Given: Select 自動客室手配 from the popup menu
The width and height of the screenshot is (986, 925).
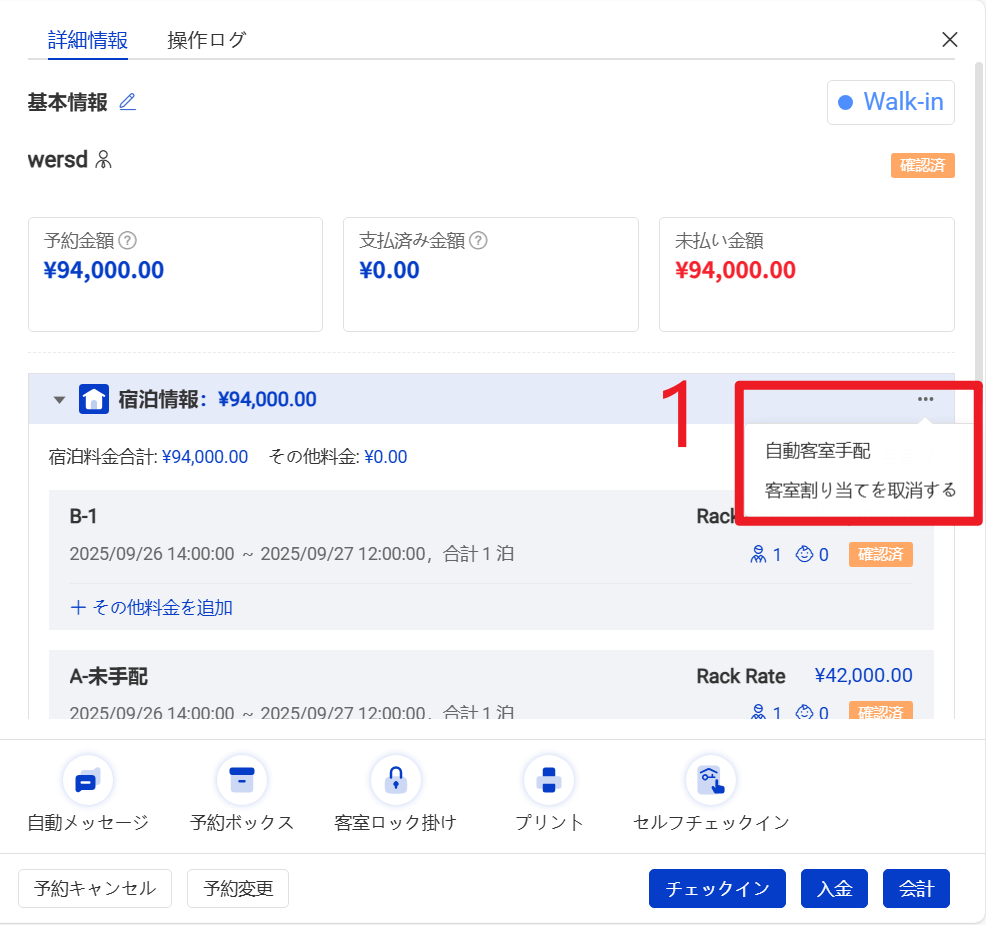Looking at the screenshot, I should point(817,451).
